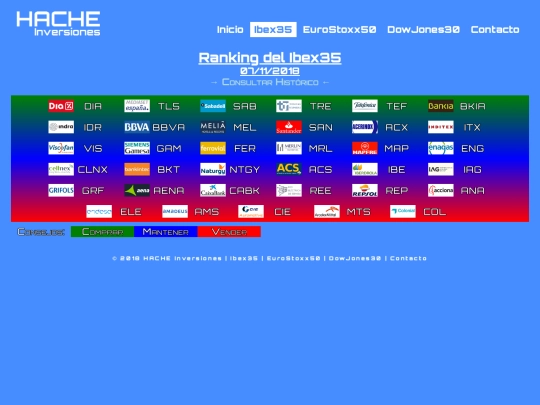Click the Viscofan logo
Screen dimensions: 540x405
pos(61,148)
